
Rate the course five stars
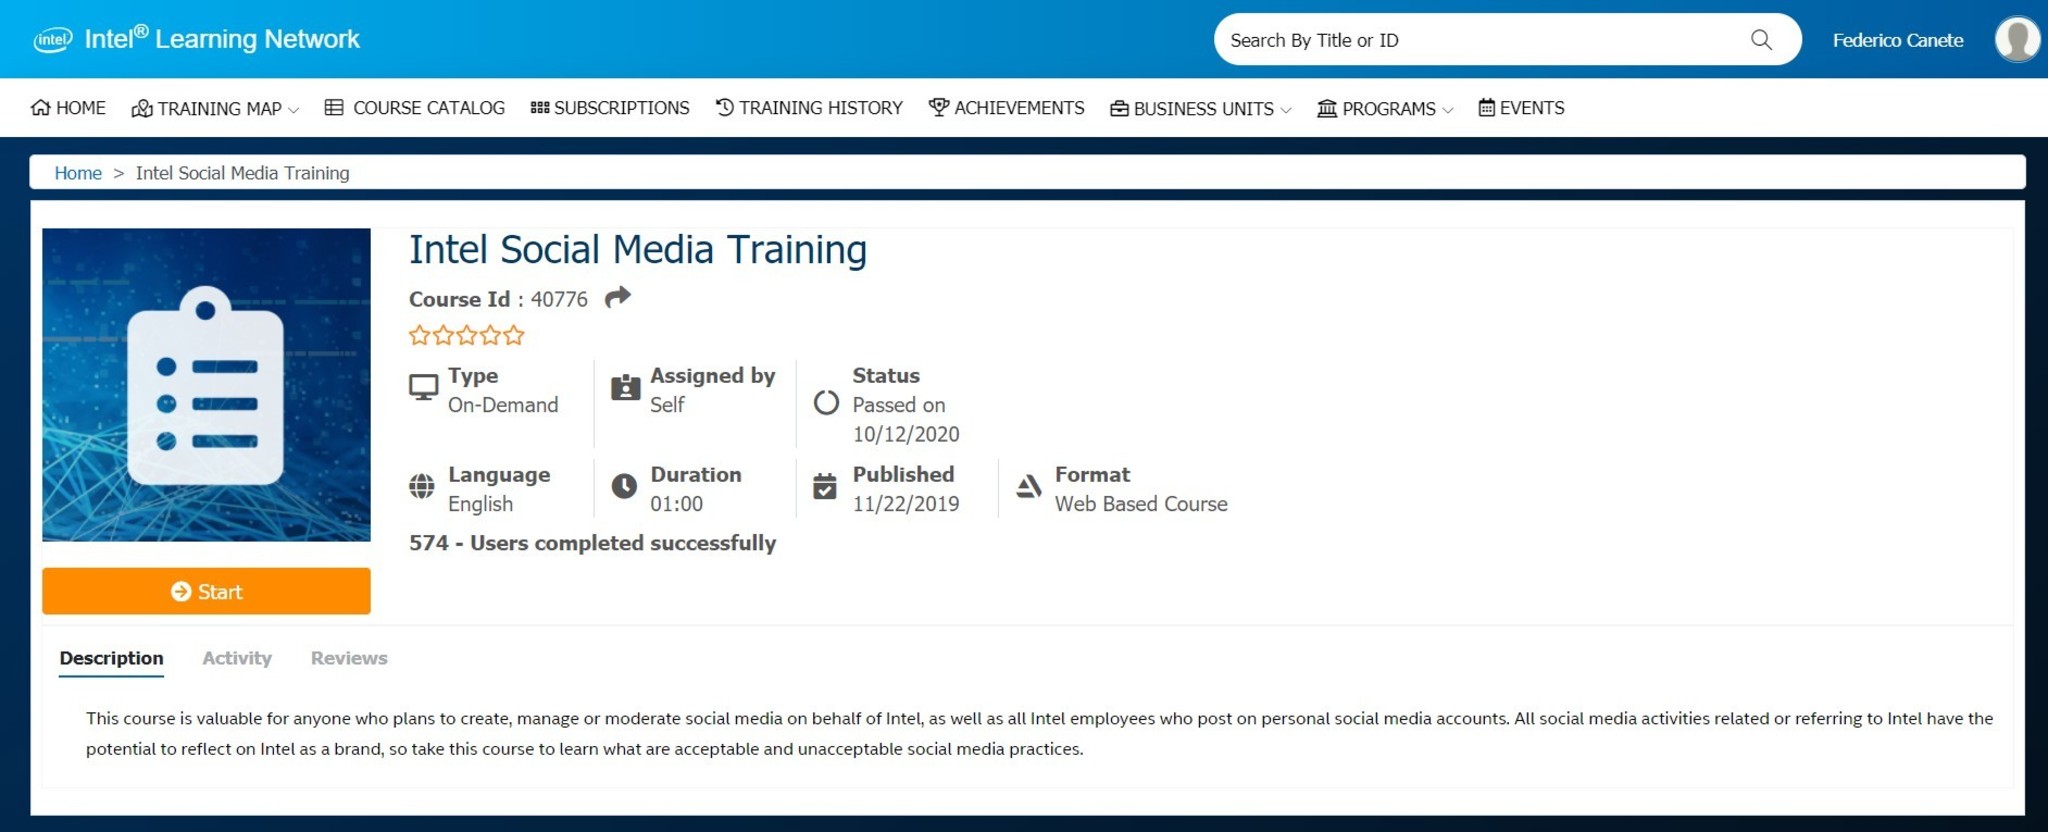pyautogui.click(x=514, y=335)
